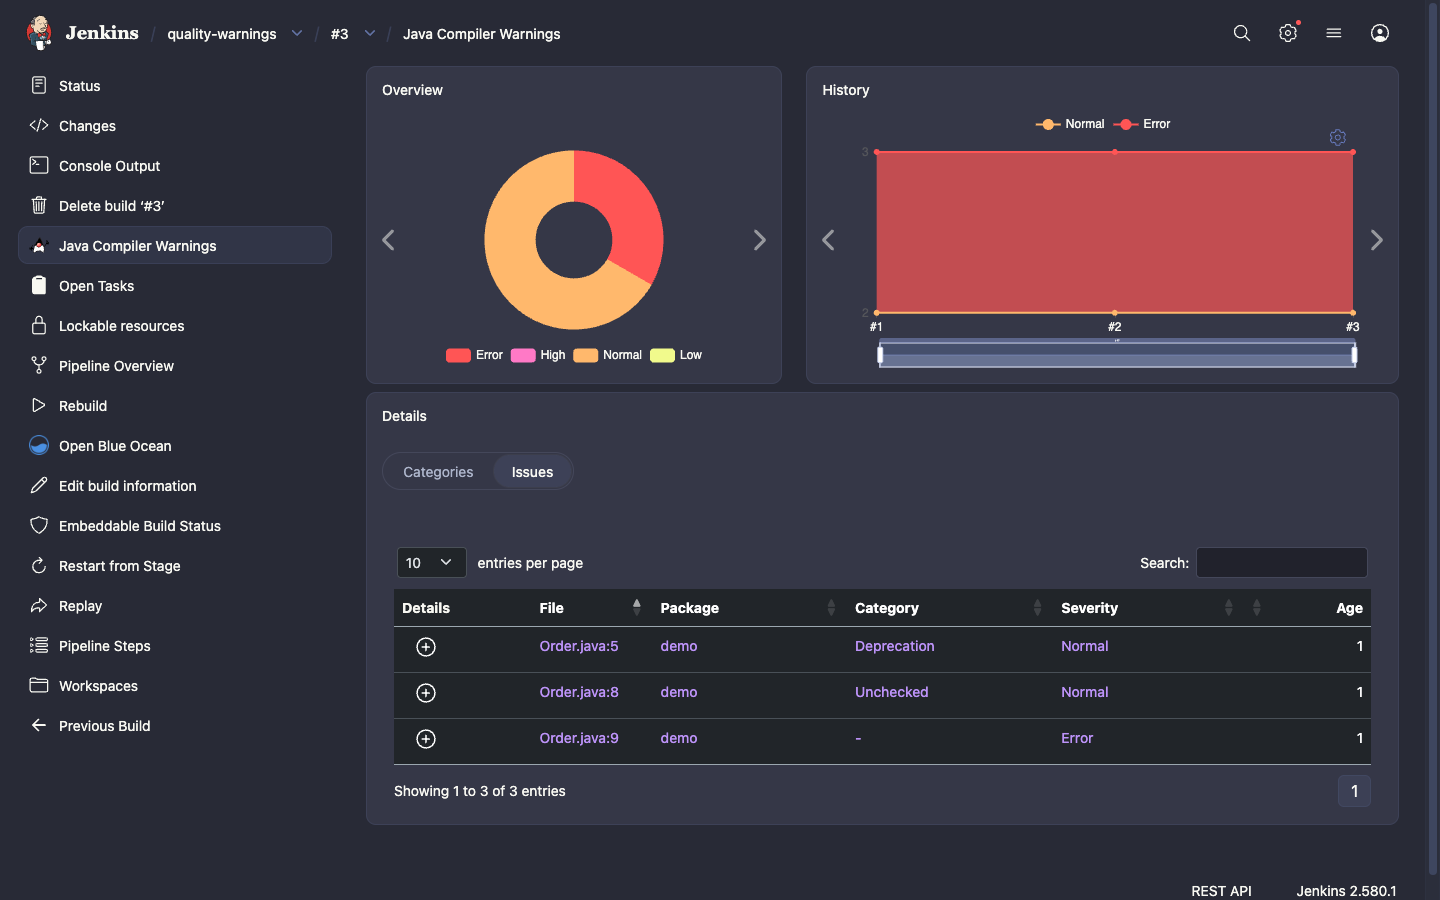Open the header hamburger menu icon
Viewport: 1440px width, 900px height.
click(x=1334, y=33)
